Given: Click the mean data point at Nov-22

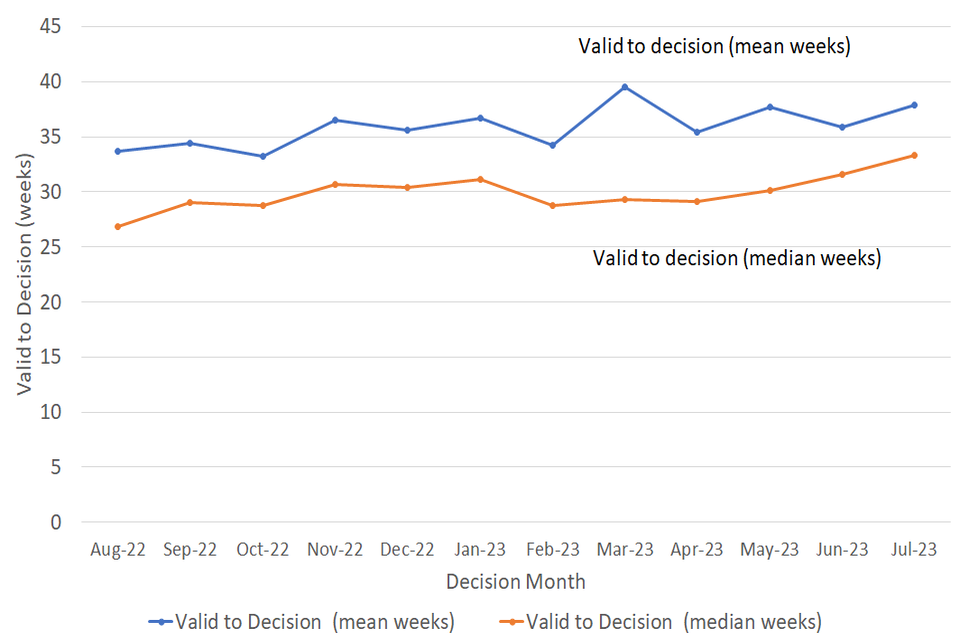Looking at the screenshot, I should pos(335,120).
